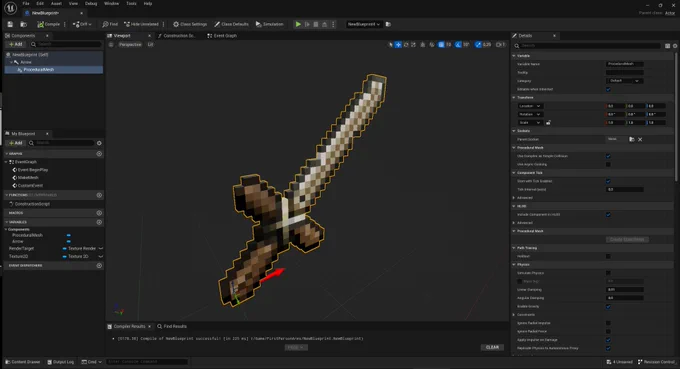
Task: Open Details property matrix grid icon
Action: click(x=667, y=46)
